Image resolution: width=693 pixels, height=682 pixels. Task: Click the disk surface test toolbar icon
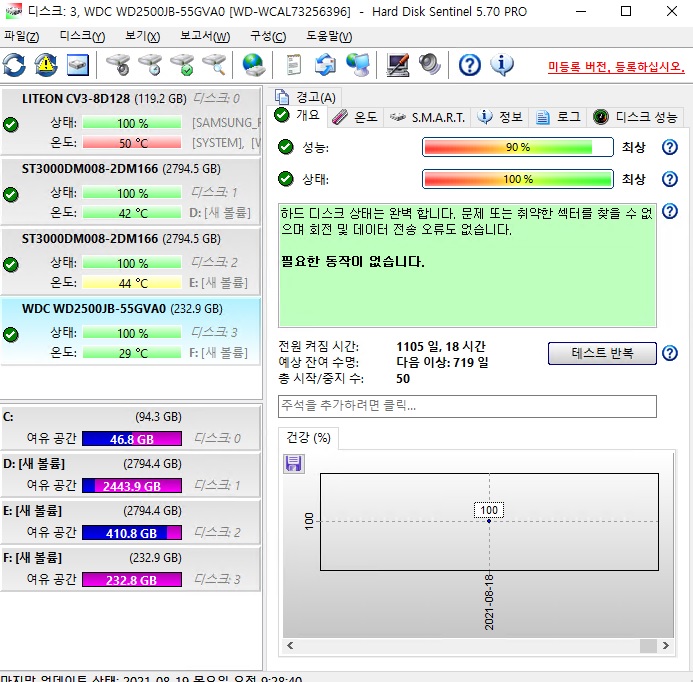coord(118,65)
